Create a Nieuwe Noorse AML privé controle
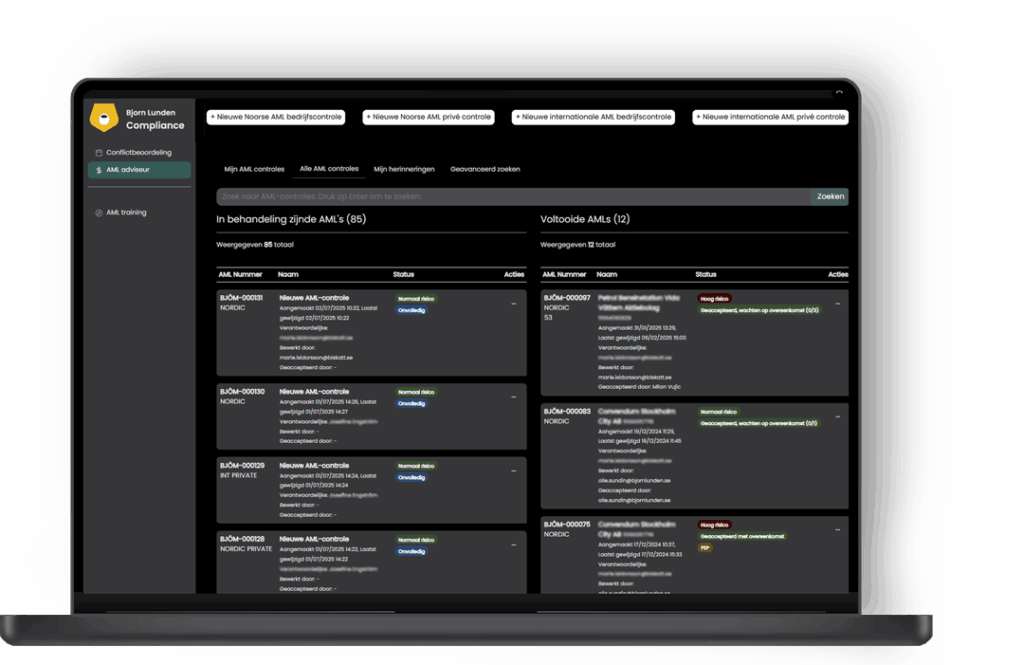The width and height of the screenshot is (1024, 665). point(429,117)
